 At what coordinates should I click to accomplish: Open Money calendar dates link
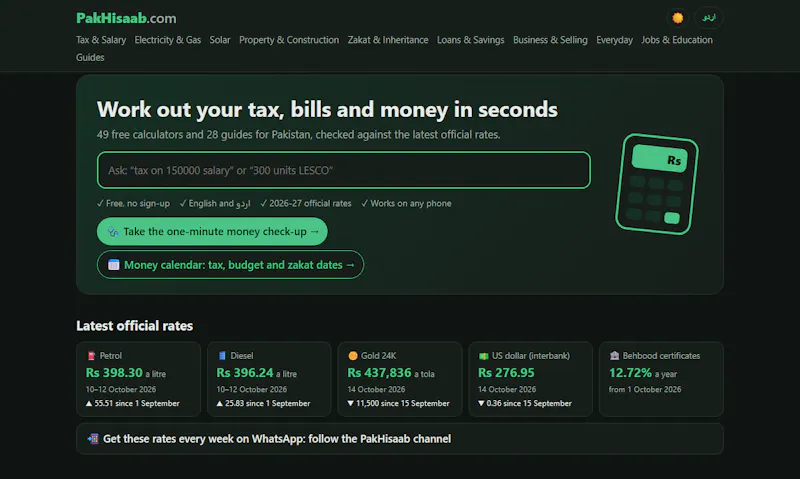[x=230, y=265]
